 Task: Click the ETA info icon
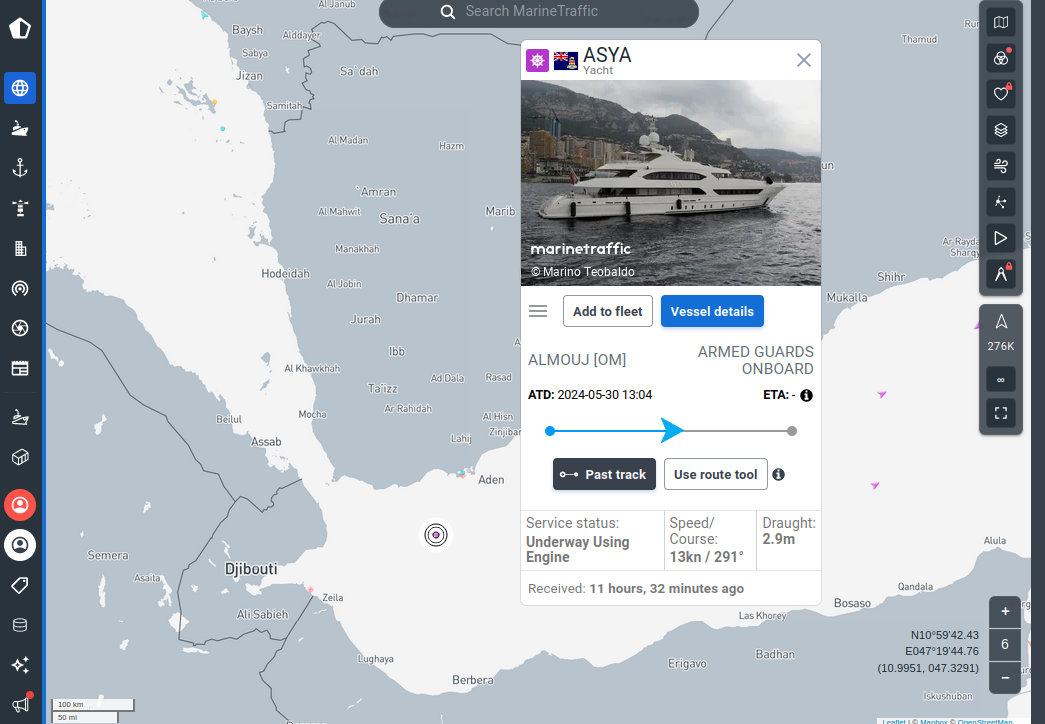[x=806, y=395]
